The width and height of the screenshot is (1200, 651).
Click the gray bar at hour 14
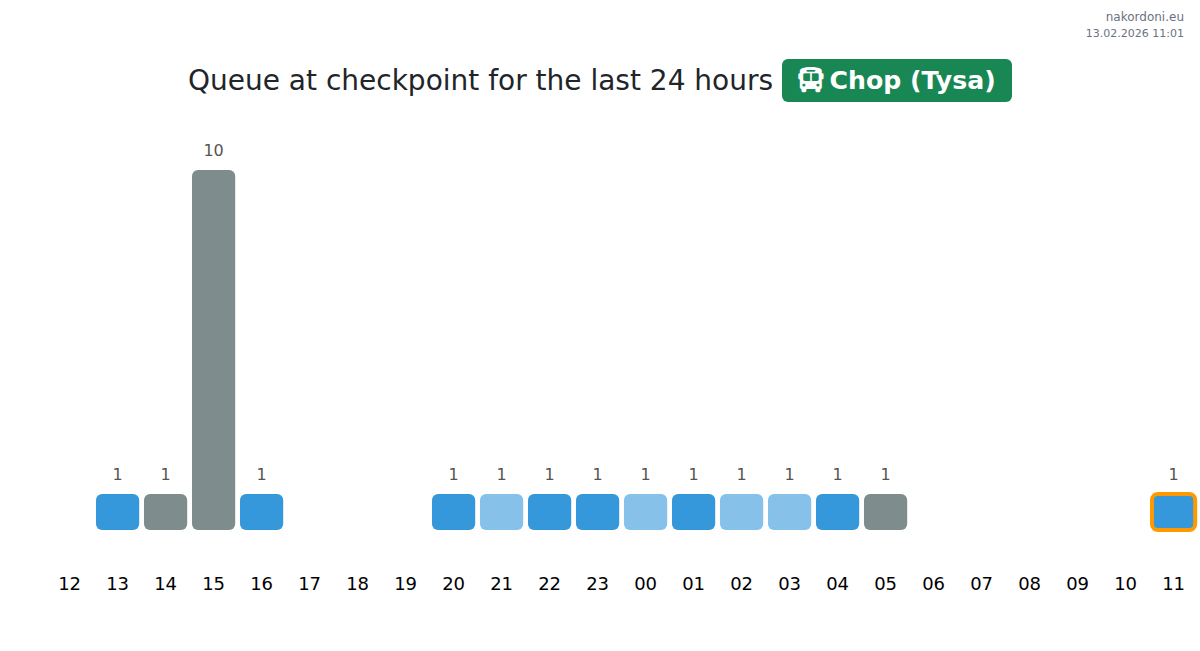(165, 512)
